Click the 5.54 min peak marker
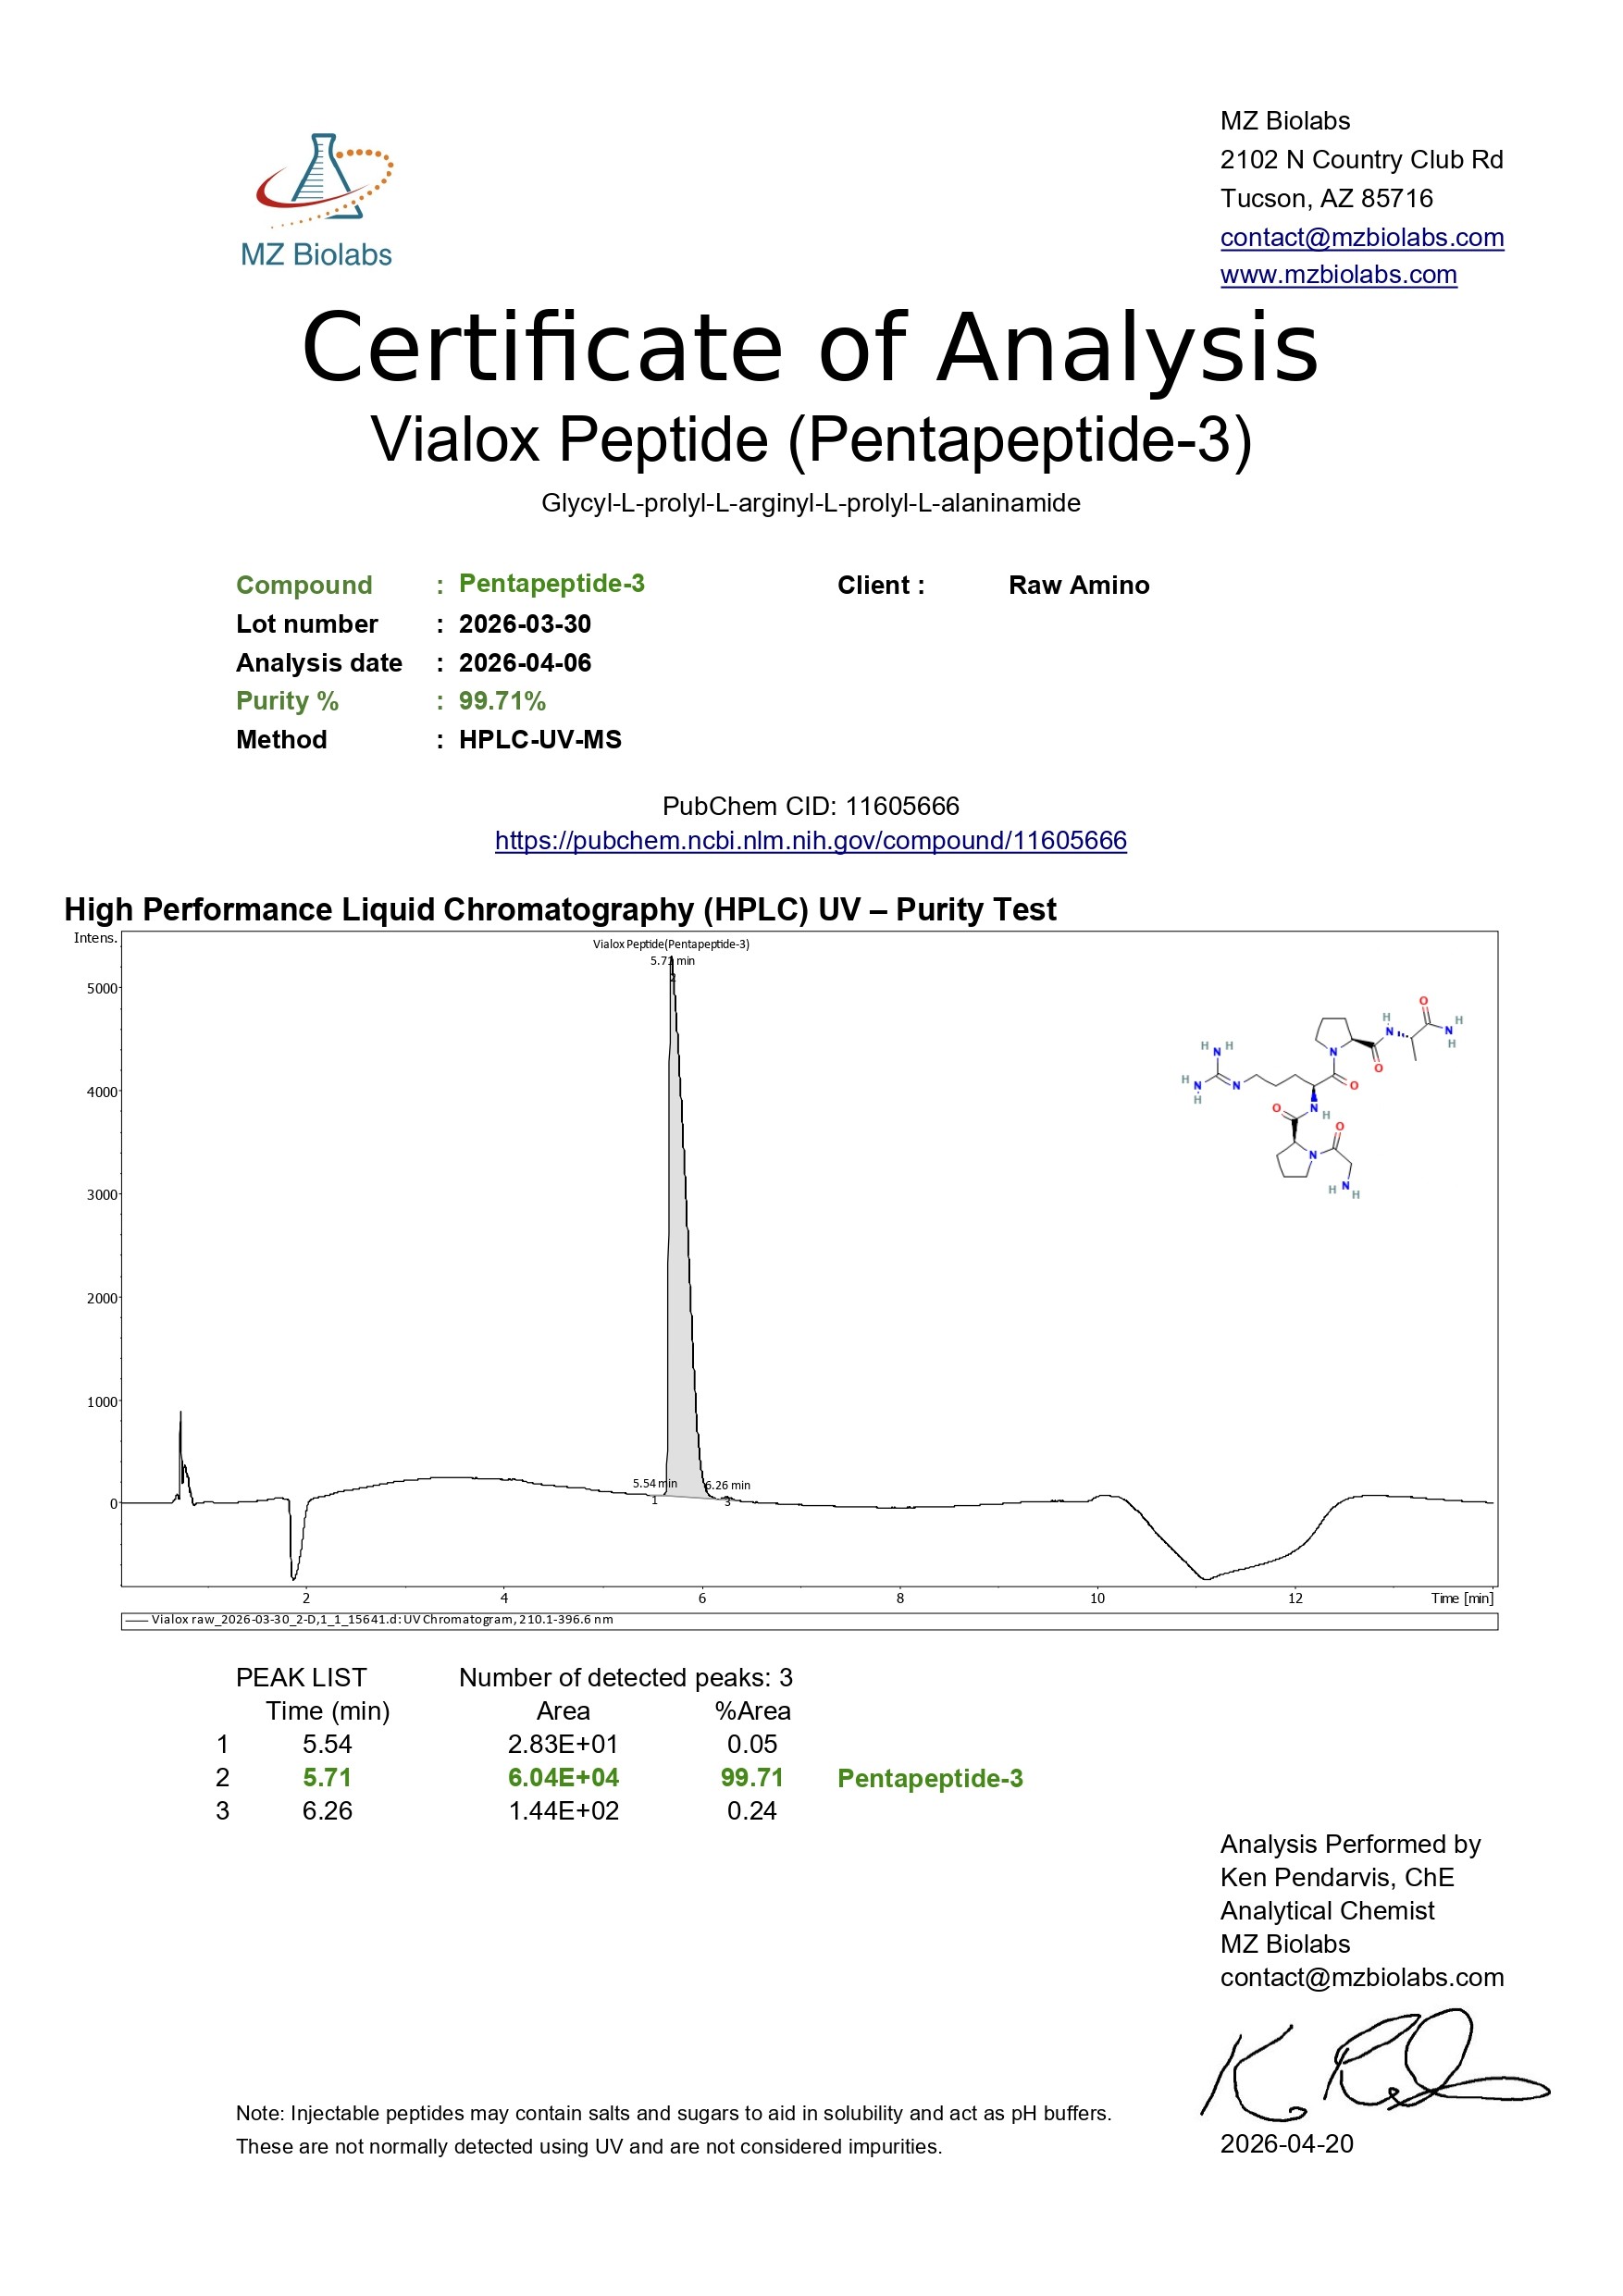This screenshot has width=1623, height=2296. point(654,1484)
